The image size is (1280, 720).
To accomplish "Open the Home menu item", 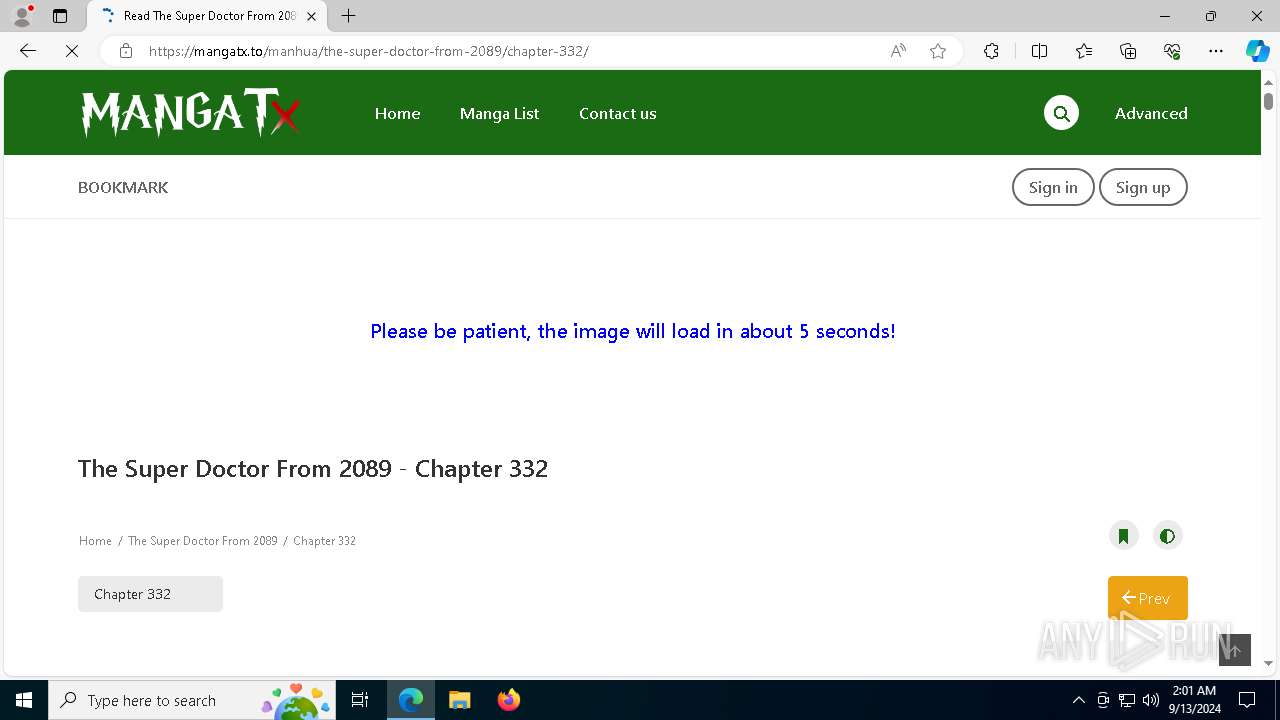I will [x=397, y=113].
